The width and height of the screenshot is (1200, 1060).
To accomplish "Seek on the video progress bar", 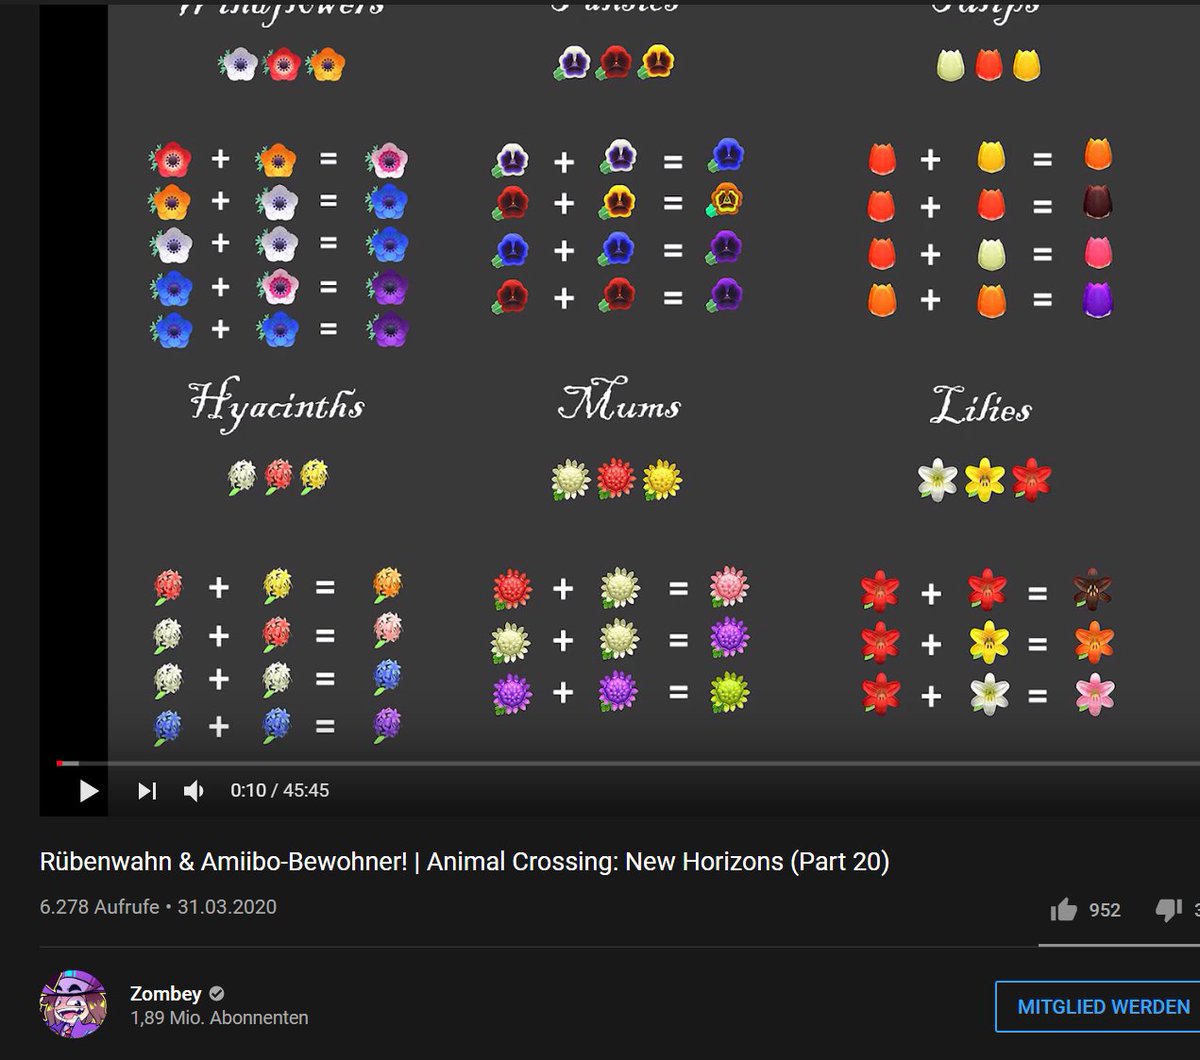I will click(628, 763).
